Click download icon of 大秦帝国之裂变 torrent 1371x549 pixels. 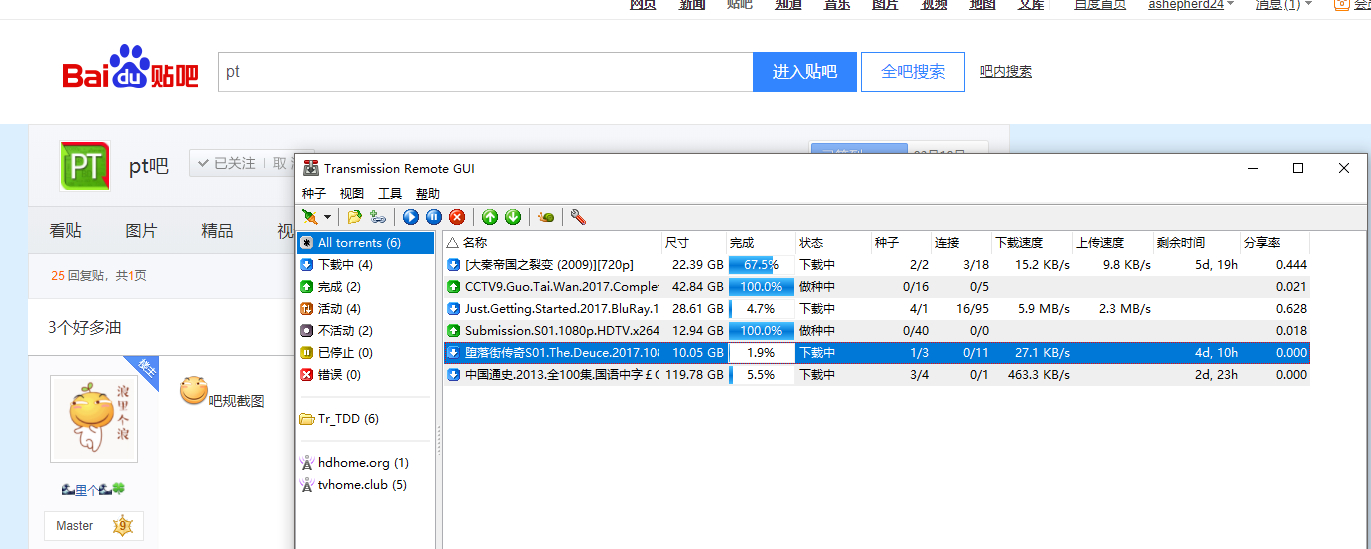(x=454, y=264)
